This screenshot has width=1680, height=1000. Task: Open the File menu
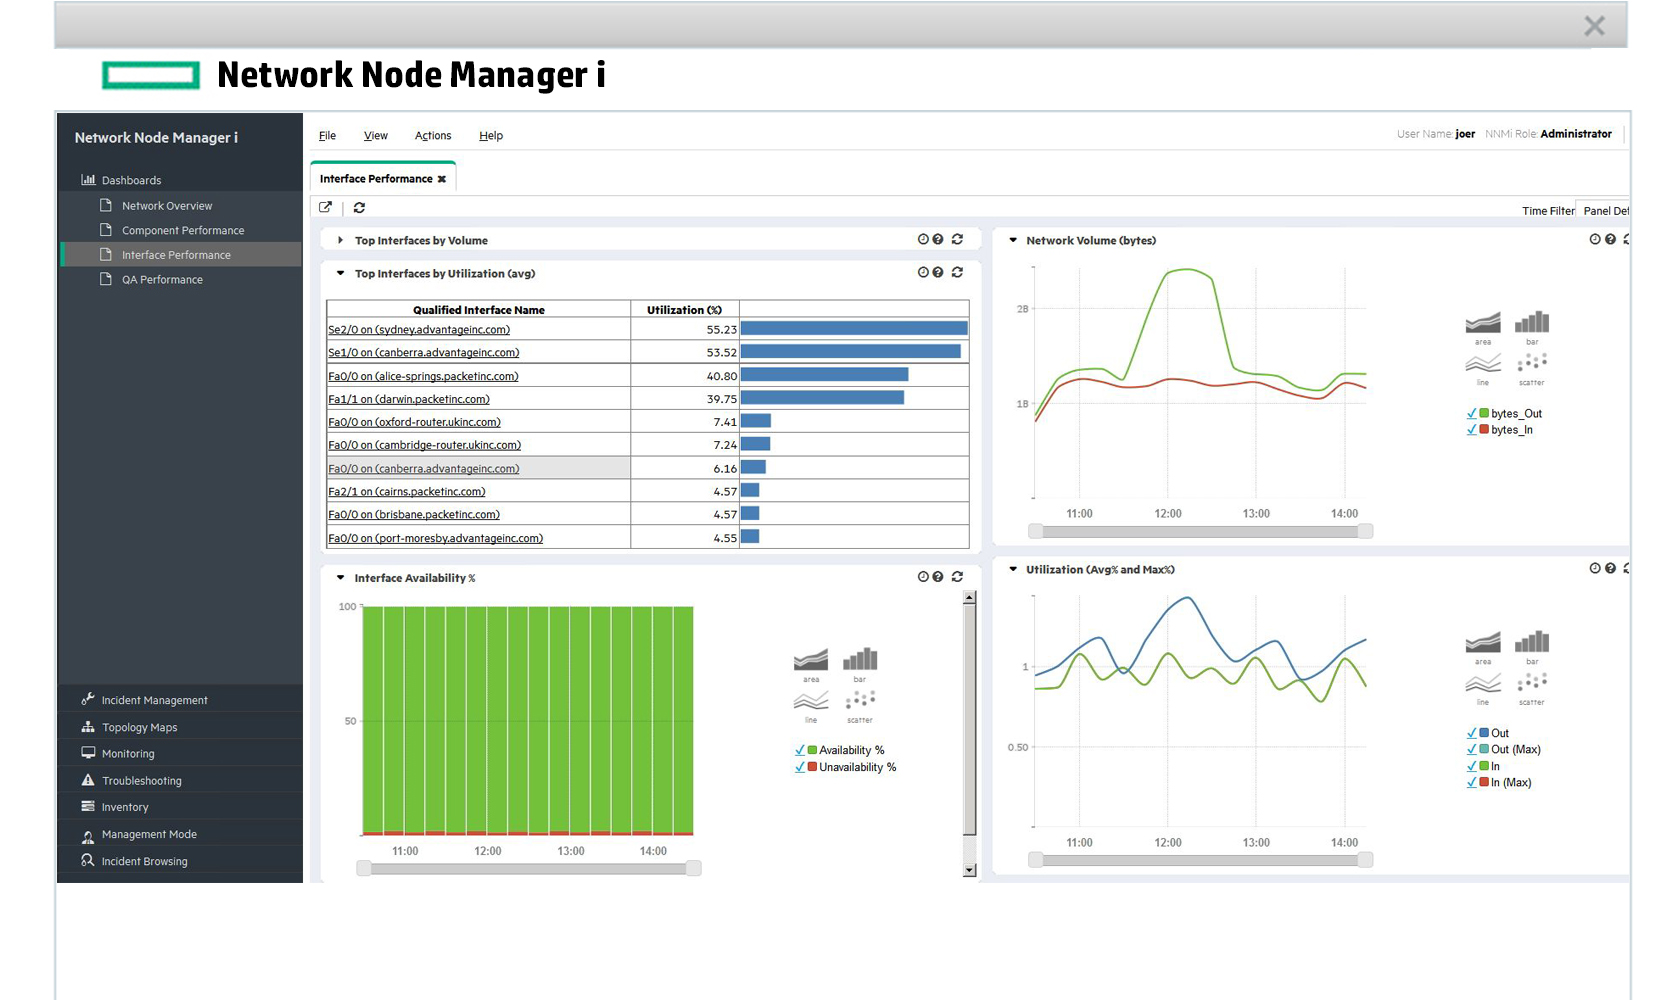pyautogui.click(x=327, y=135)
